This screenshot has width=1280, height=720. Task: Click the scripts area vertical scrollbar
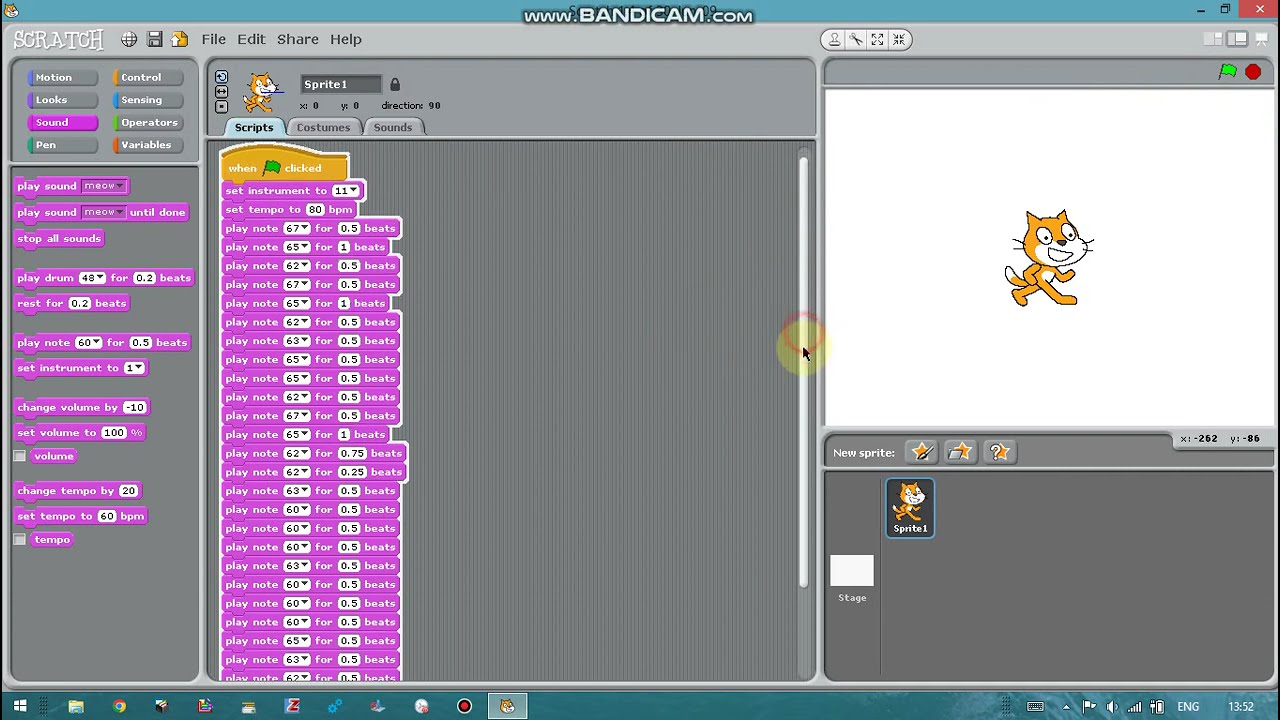click(x=803, y=372)
